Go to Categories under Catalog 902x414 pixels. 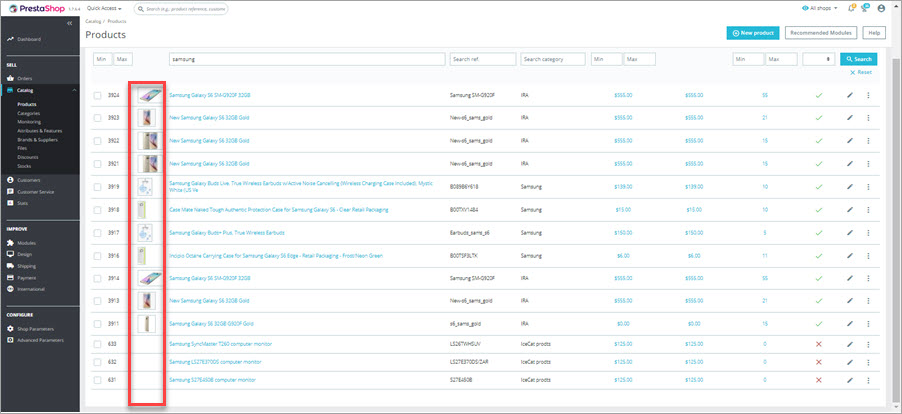click(x=28, y=113)
